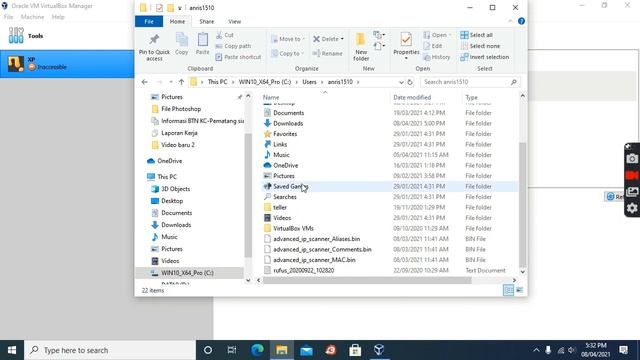640x360 pixels.
Task: Click Edit in the ribbon Open group
Action: [x=433, y=46]
